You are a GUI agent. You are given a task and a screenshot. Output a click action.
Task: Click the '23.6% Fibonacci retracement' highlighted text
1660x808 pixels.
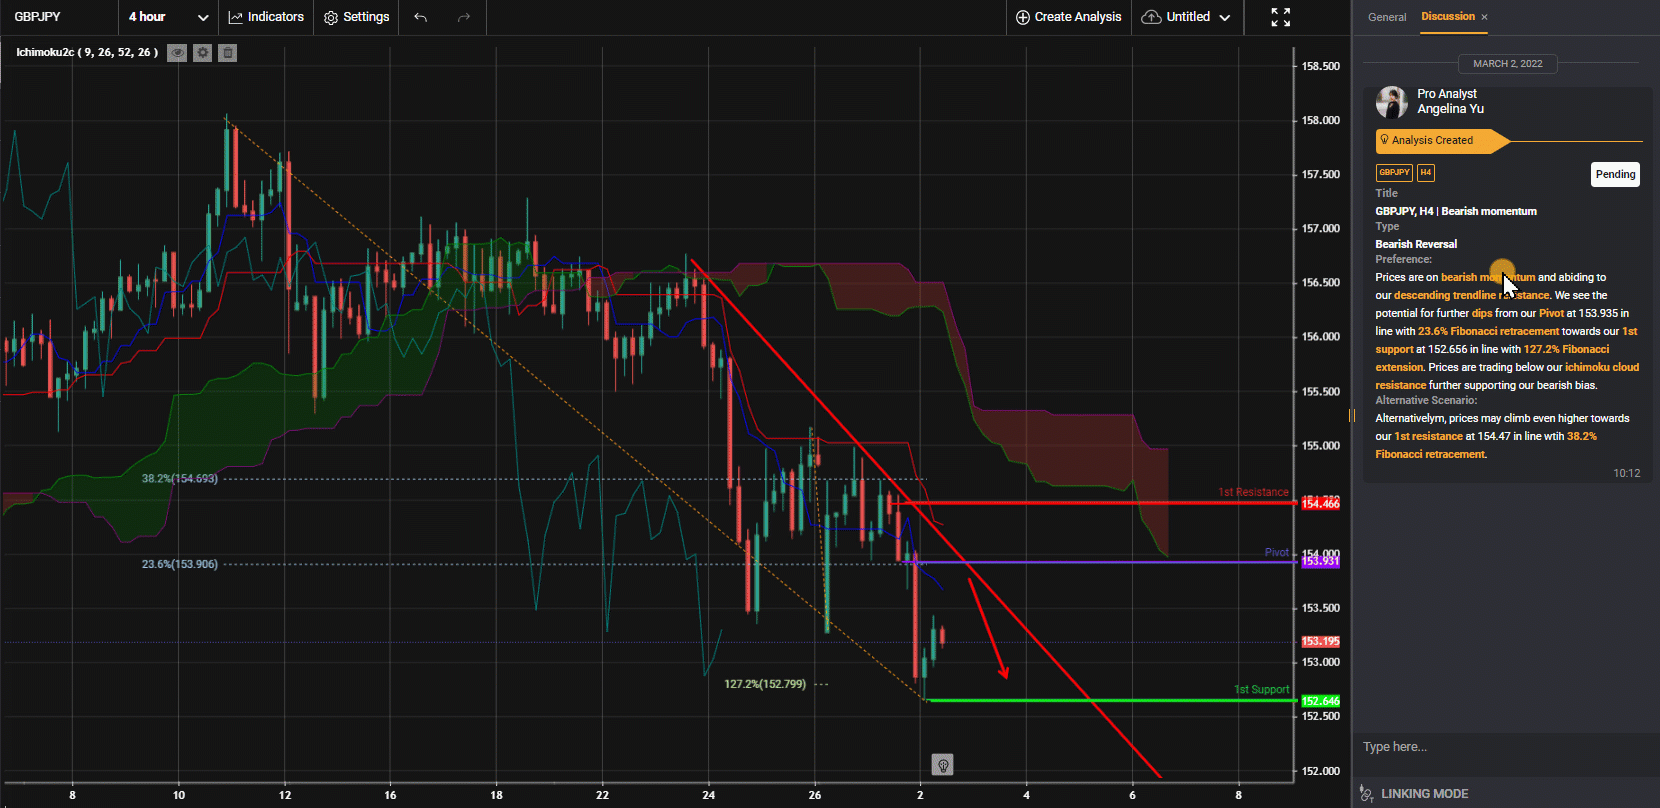pyautogui.click(x=1488, y=332)
